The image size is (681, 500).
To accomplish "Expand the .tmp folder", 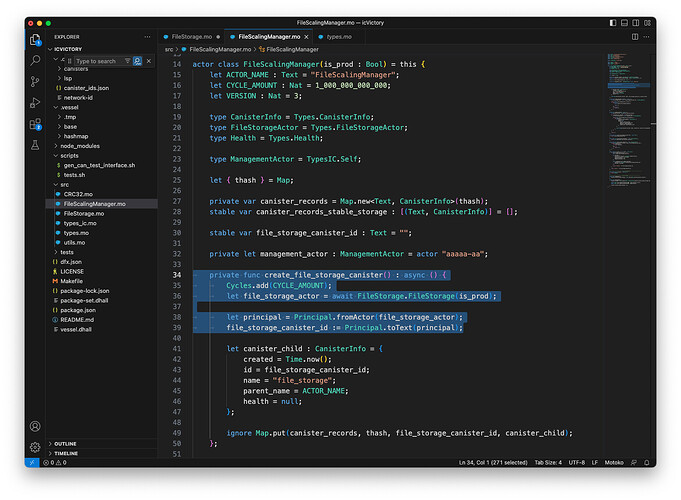I will tap(70, 117).
